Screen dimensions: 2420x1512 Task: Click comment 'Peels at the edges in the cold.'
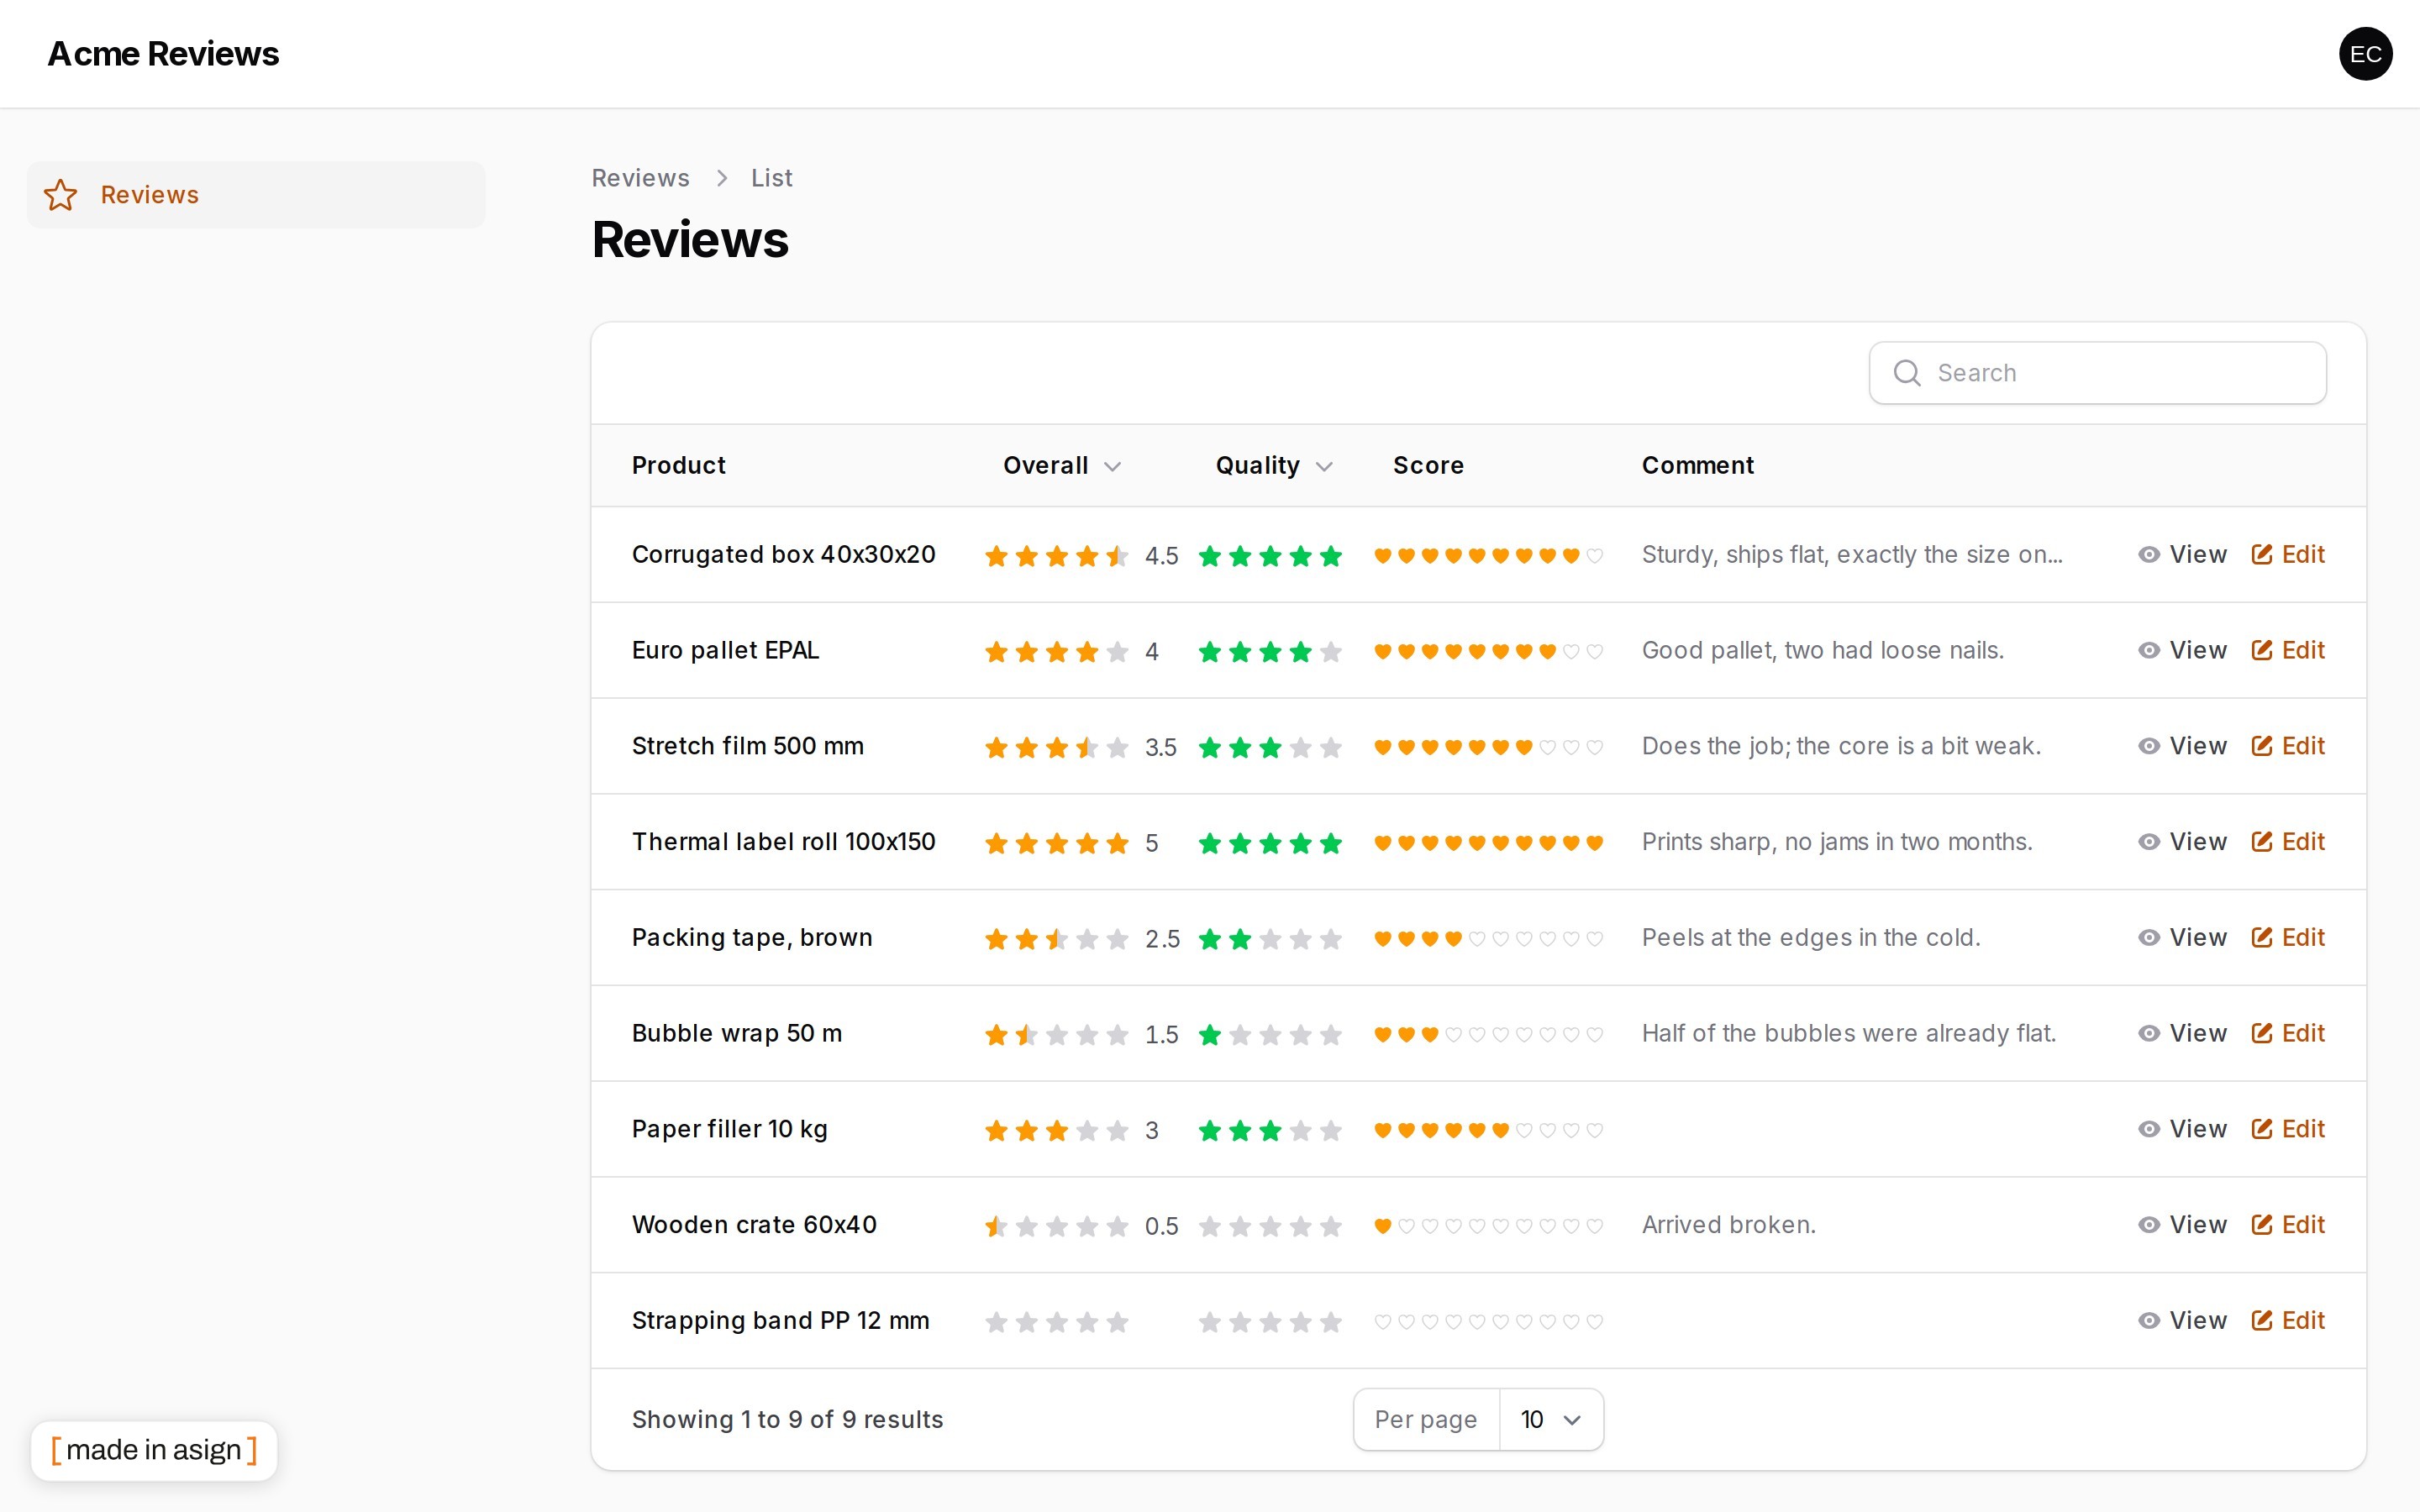point(1810,938)
